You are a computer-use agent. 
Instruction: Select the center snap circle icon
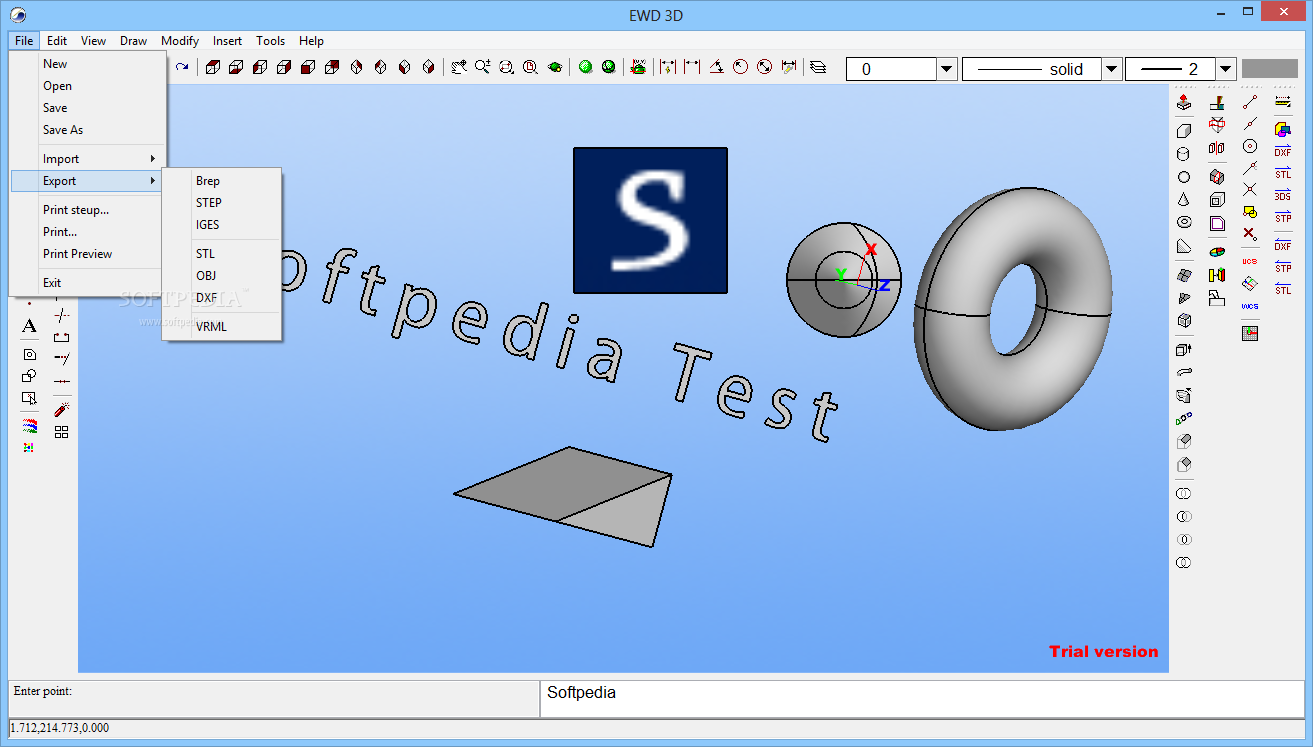click(x=1250, y=146)
